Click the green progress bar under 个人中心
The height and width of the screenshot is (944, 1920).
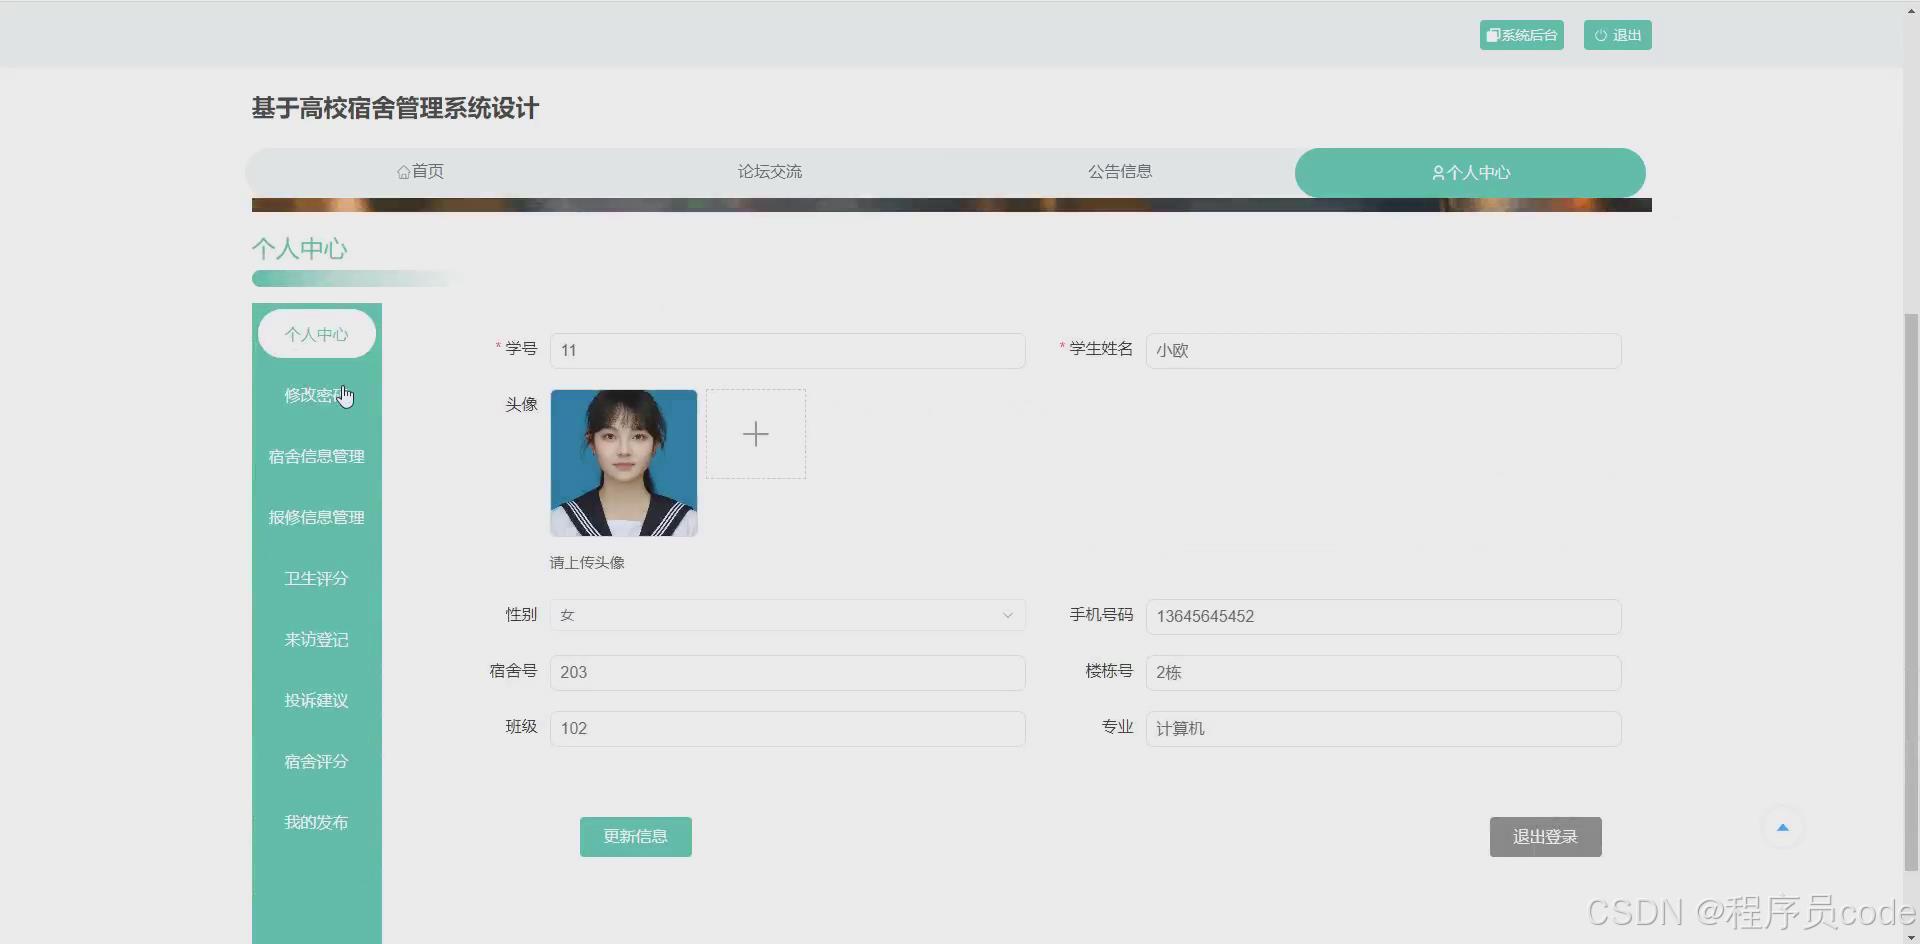coord(350,278)
